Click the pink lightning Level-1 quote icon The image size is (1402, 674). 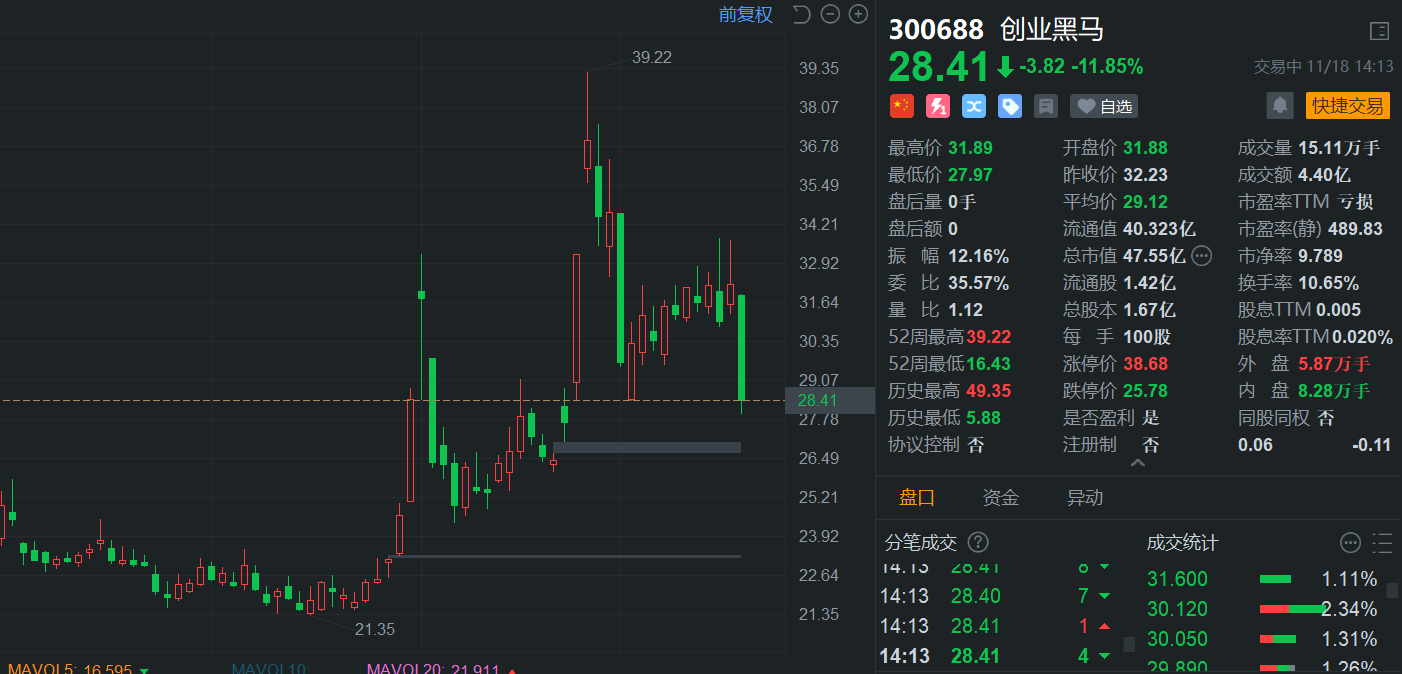(937, 106)
